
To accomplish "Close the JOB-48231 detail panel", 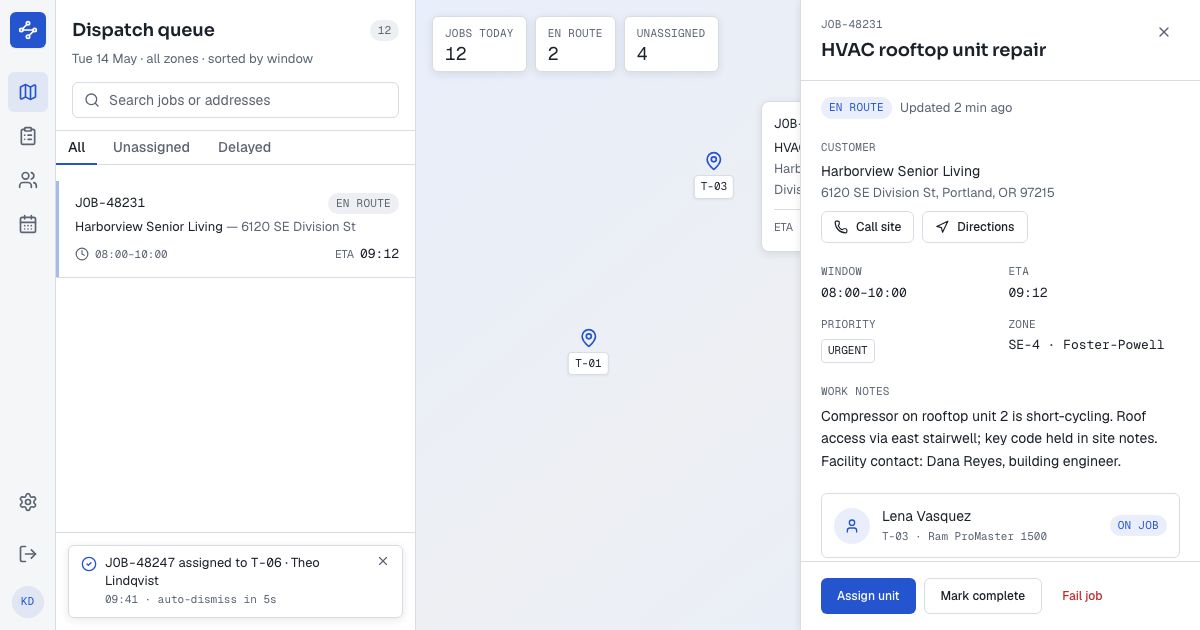I will [x=1164, y=32].
